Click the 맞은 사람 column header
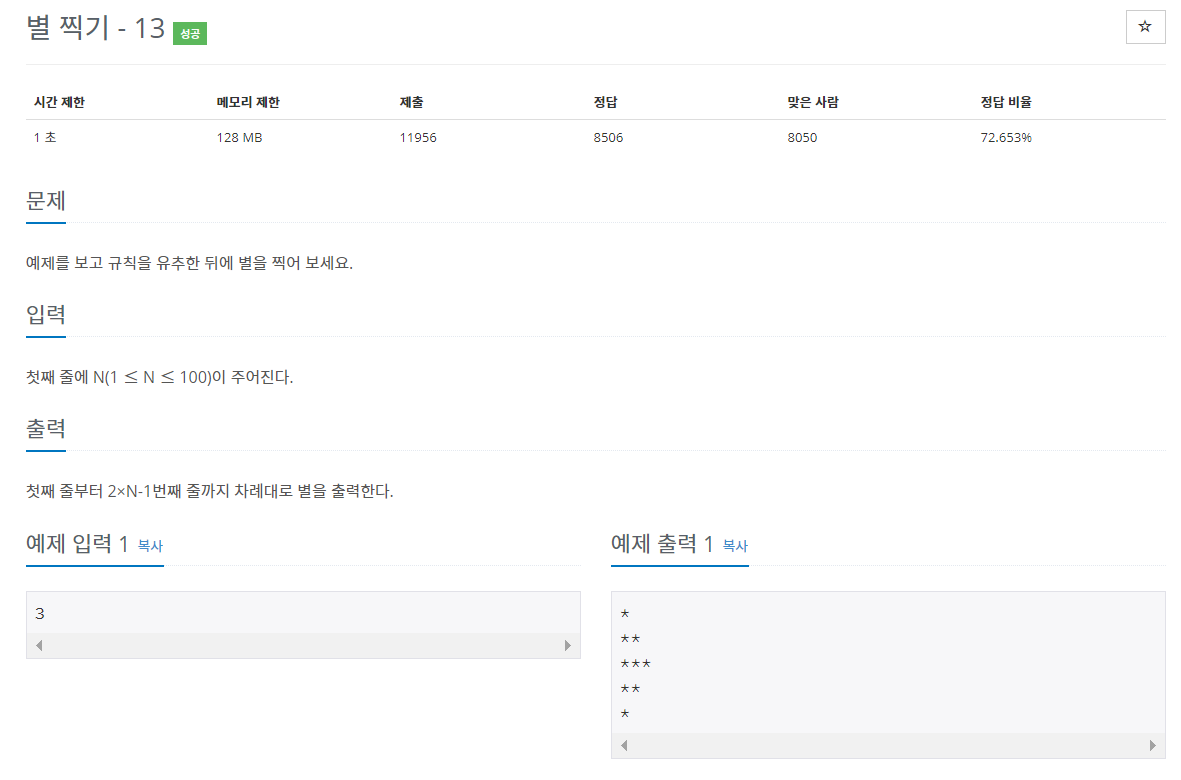Viewport: 1181px width, 780px height. click(x=813, y=102)
